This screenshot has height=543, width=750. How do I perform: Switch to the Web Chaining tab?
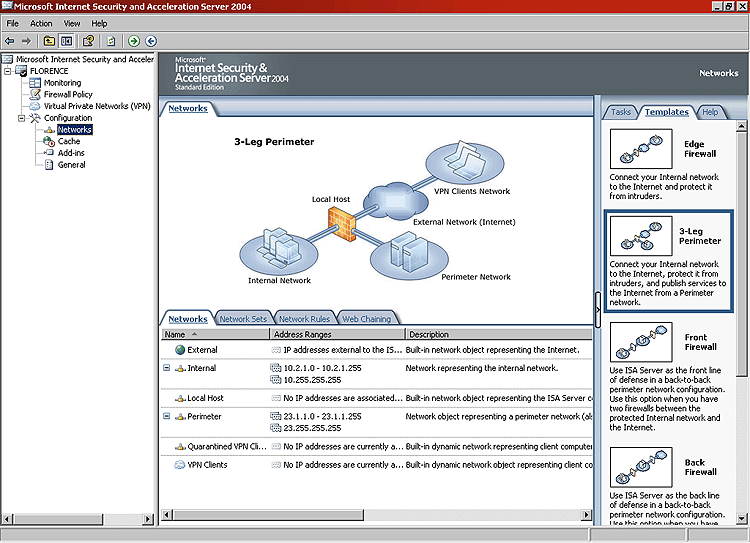pyautogui.click(x=366, y=319)
